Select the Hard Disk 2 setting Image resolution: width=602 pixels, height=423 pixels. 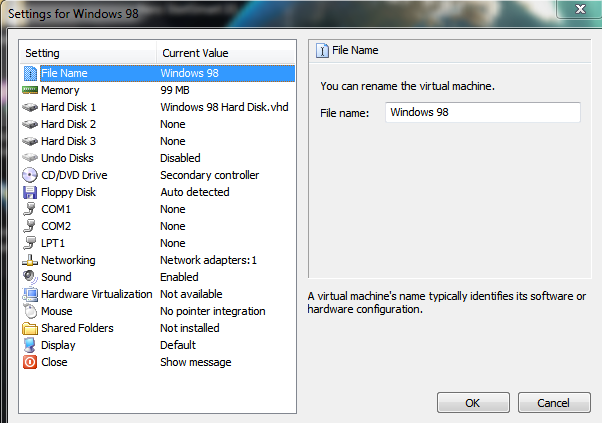coord(157,124)
